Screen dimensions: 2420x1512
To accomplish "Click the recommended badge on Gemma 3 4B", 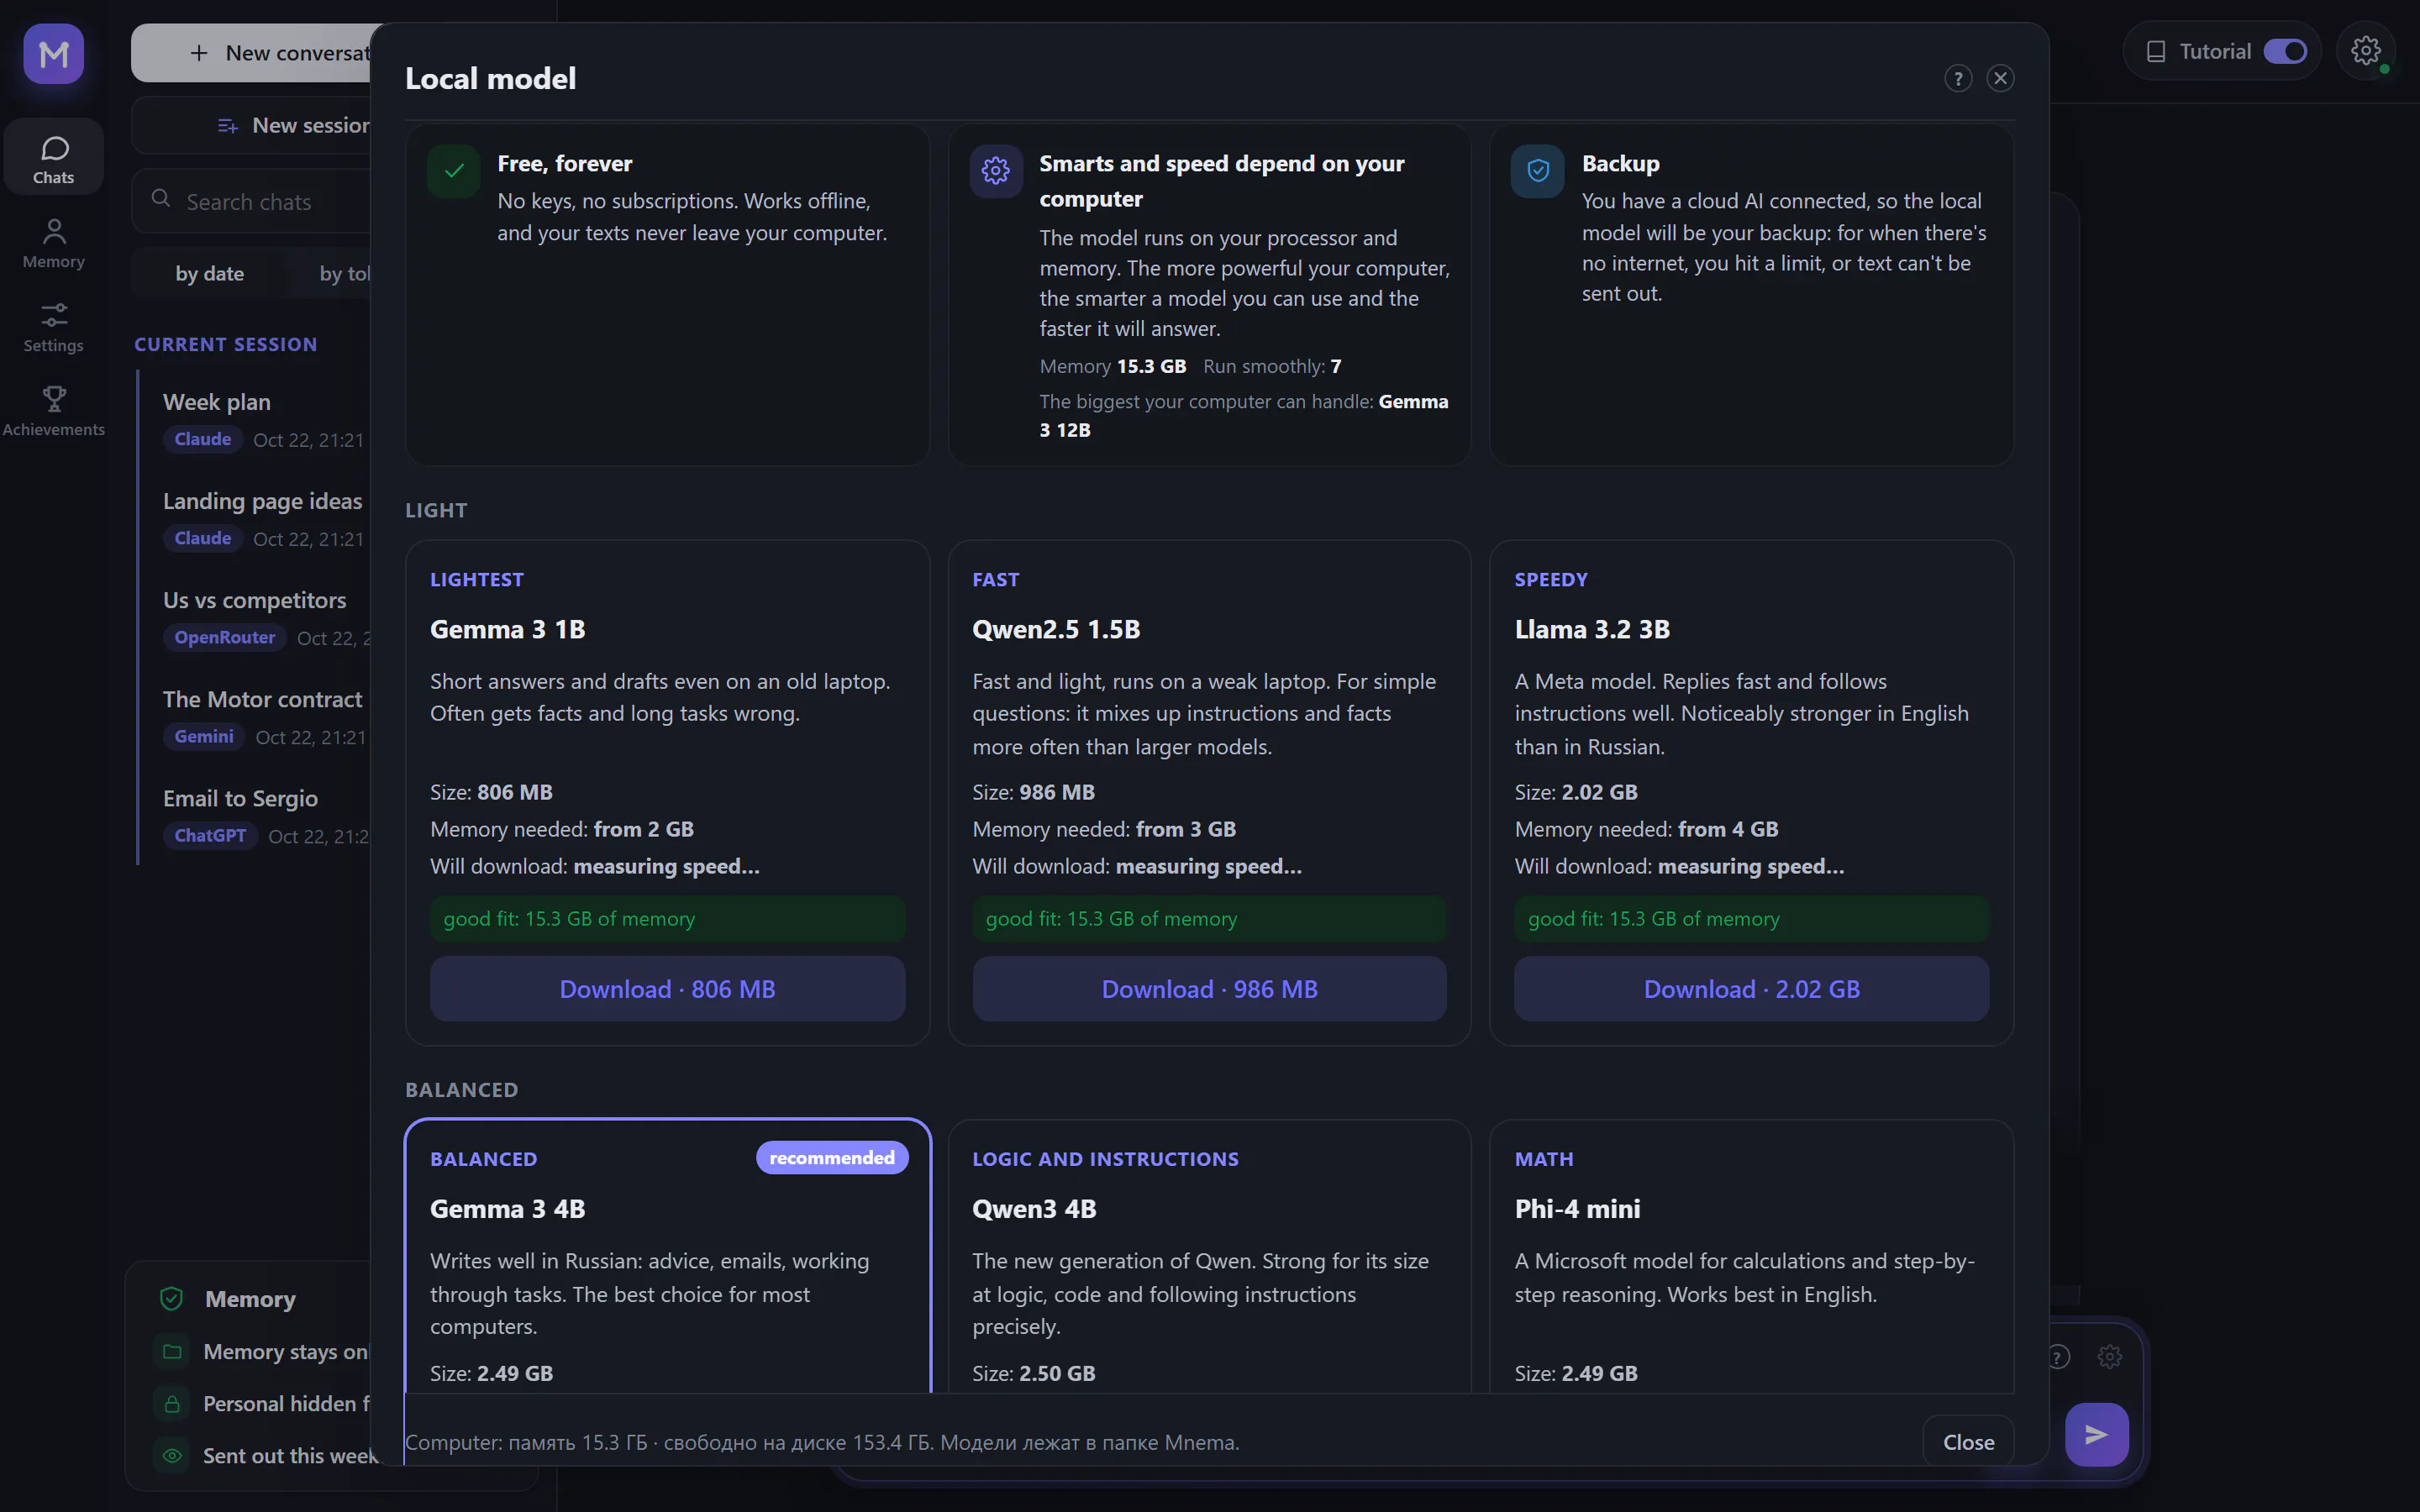I will [x=832, y=1157].
